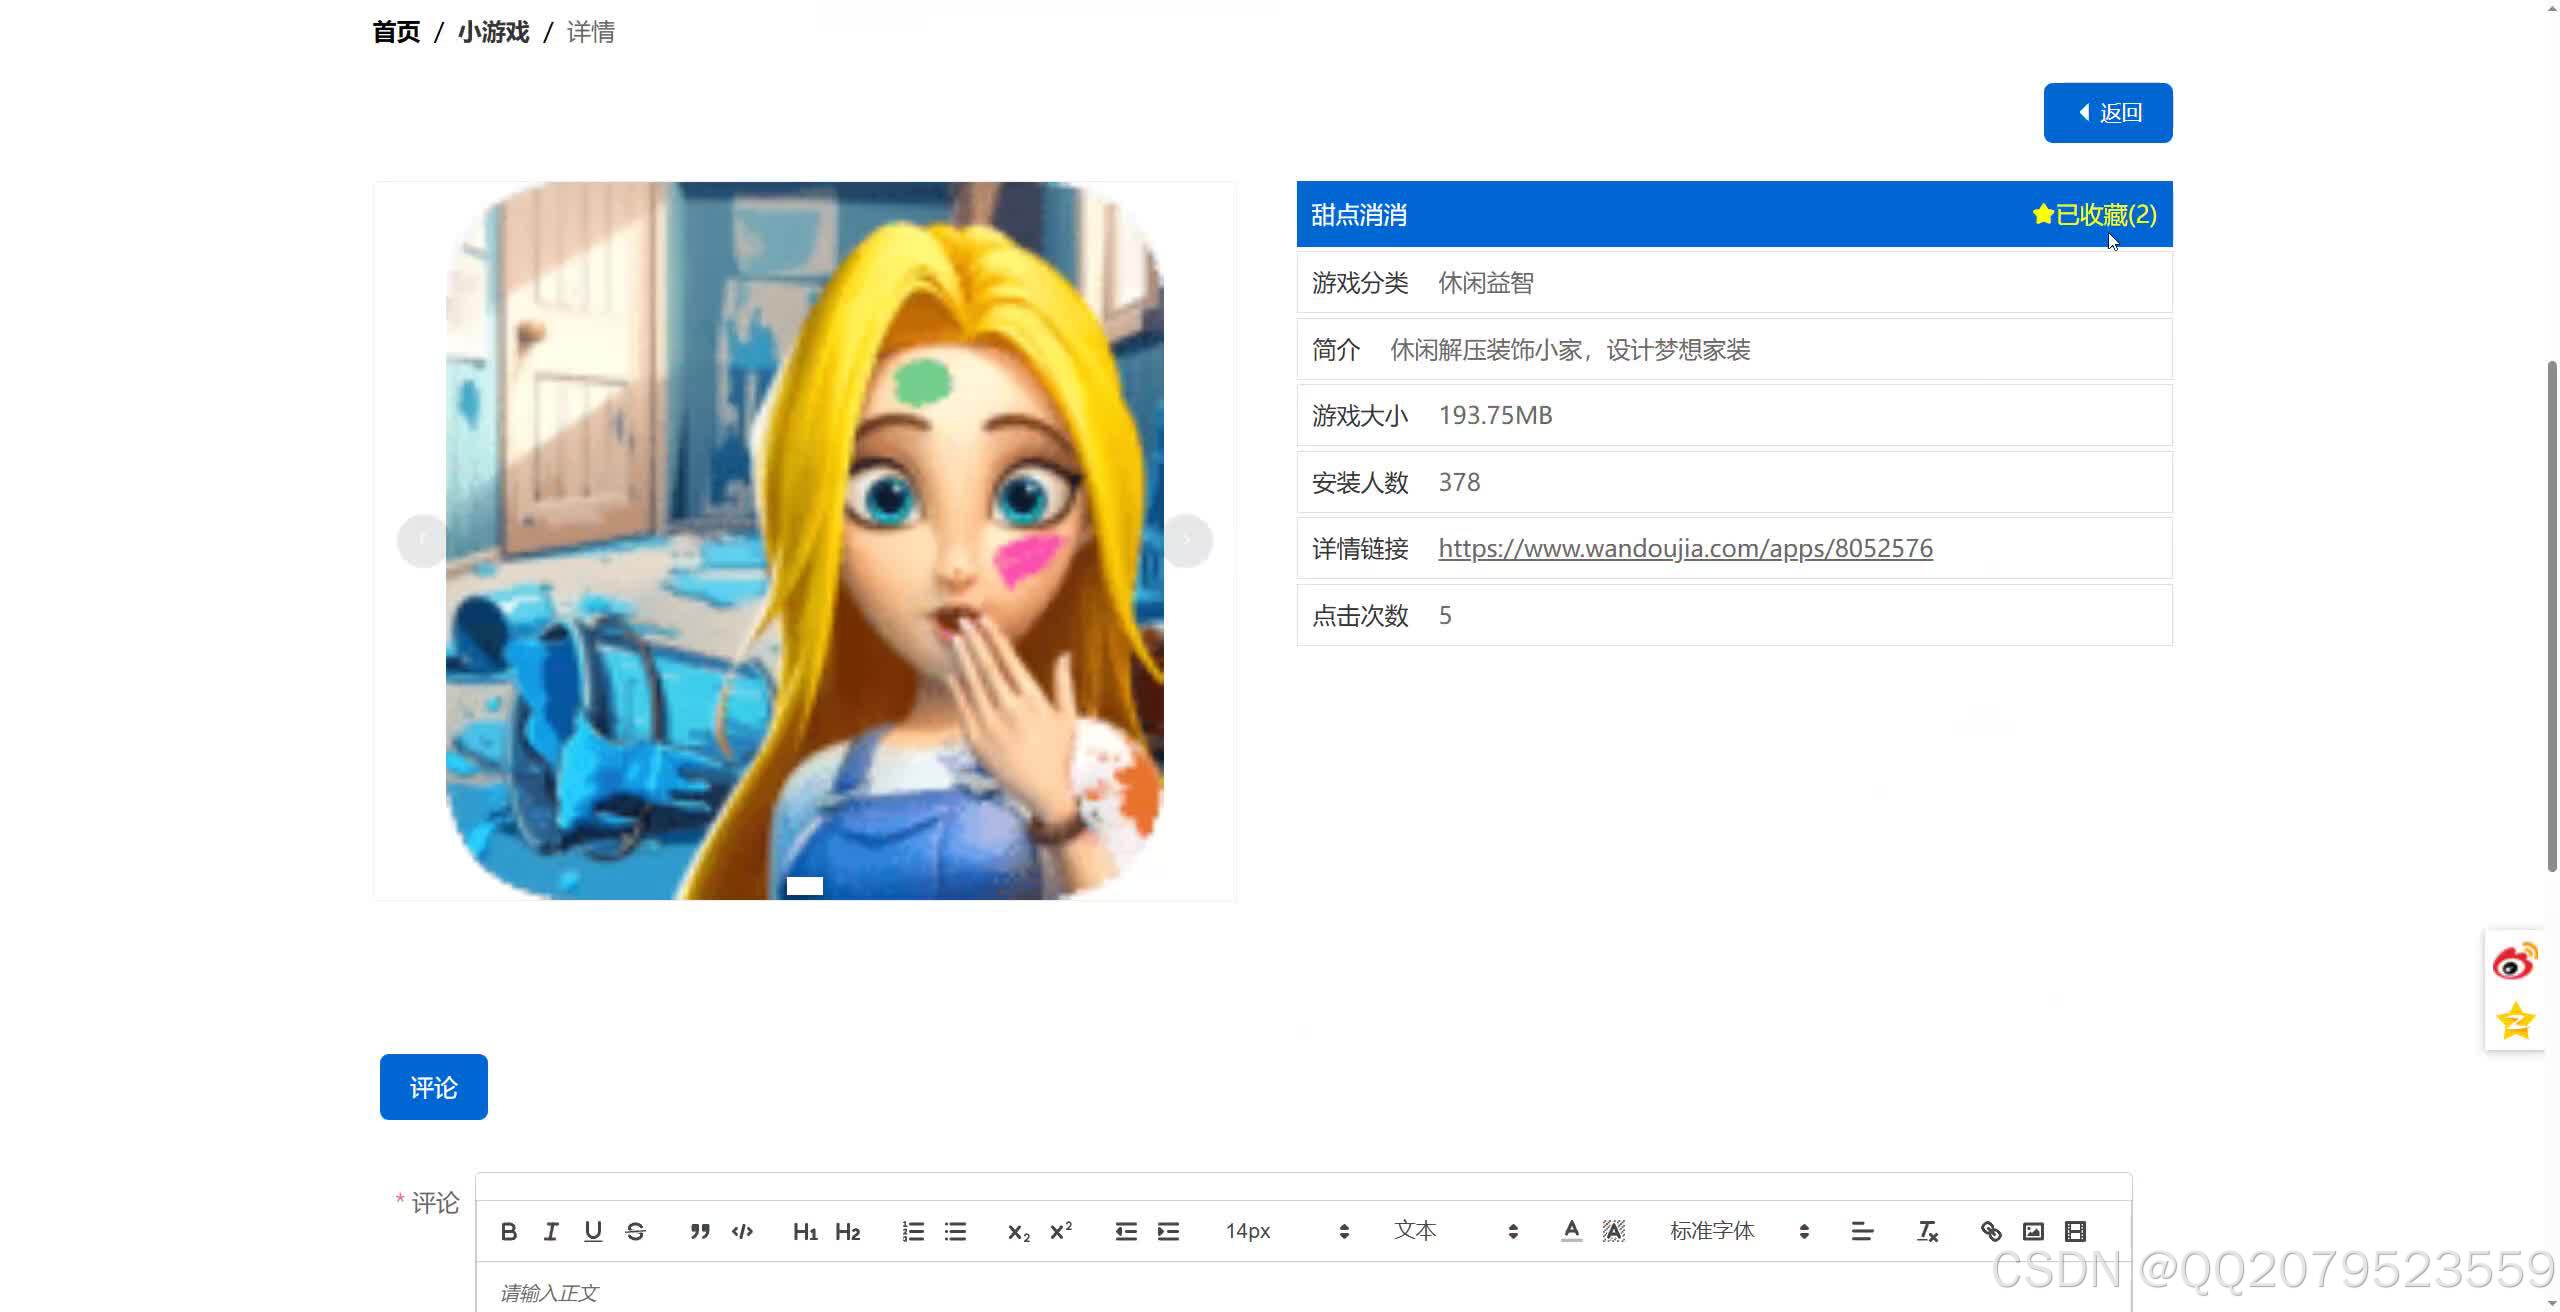The height and width of the screenshot is (1312, 2560).
Task: Click the game size 193.75MB
Action: point(1495,415)
